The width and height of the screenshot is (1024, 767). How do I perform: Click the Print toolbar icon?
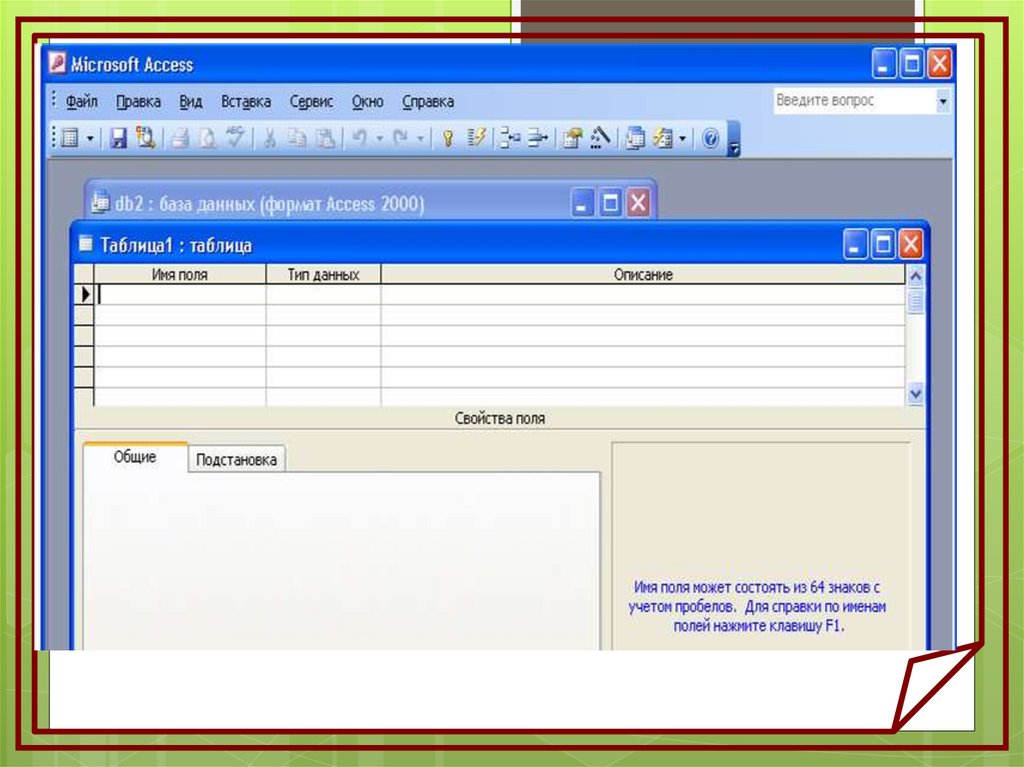tap(180, 138)
